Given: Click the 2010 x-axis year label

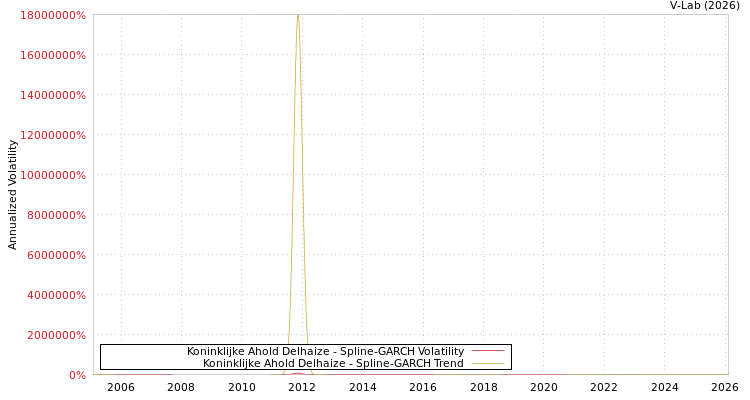Looking at the screenshot, I should [x=242, y=387].
